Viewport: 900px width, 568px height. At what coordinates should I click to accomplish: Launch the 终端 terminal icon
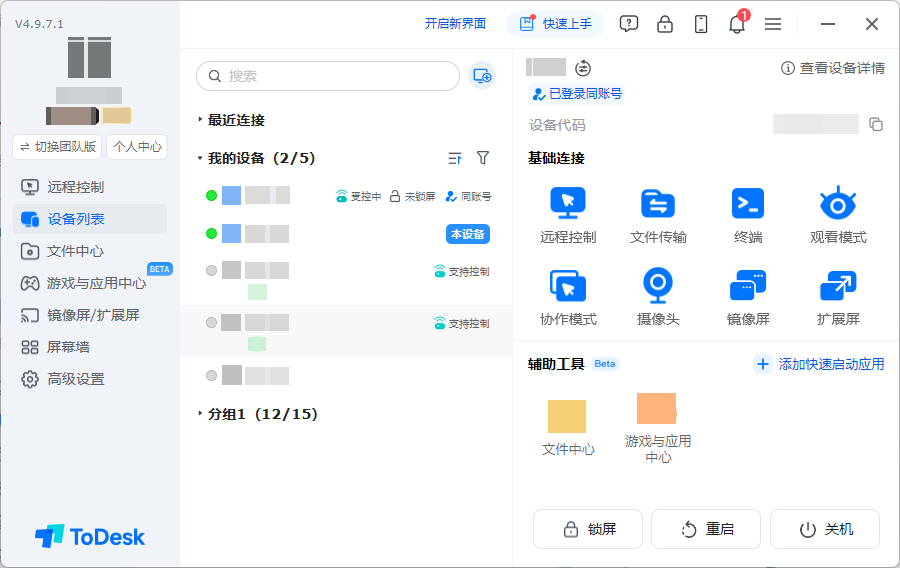[747, 203]
